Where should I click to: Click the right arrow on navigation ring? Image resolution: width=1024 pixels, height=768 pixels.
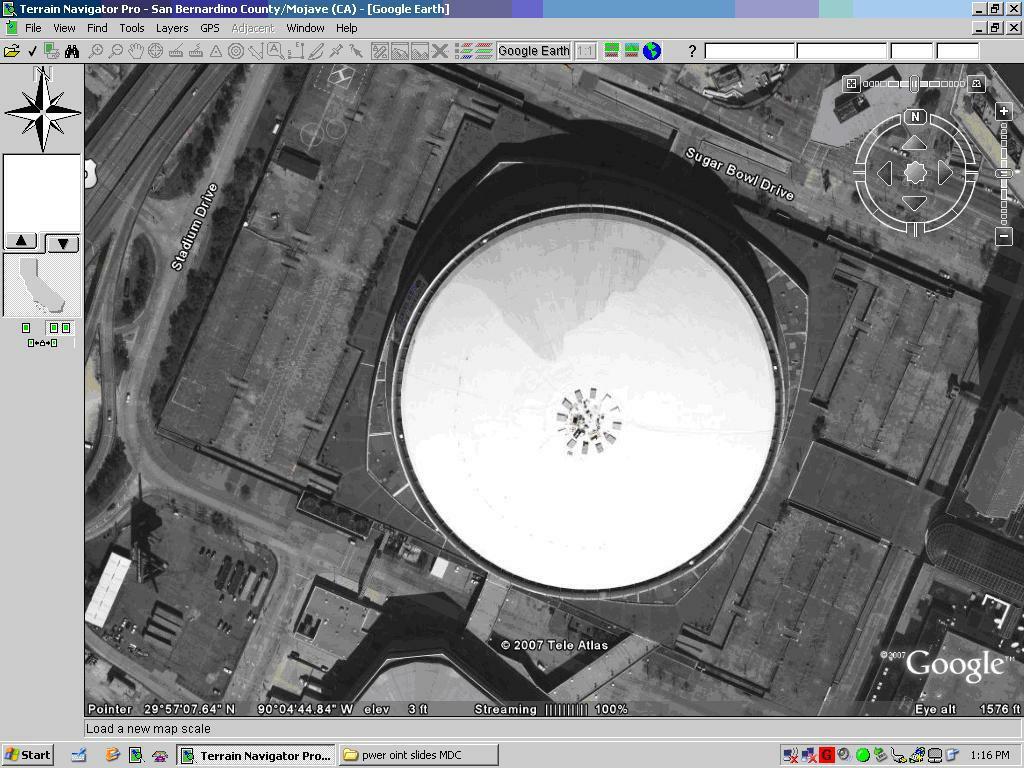944,173
